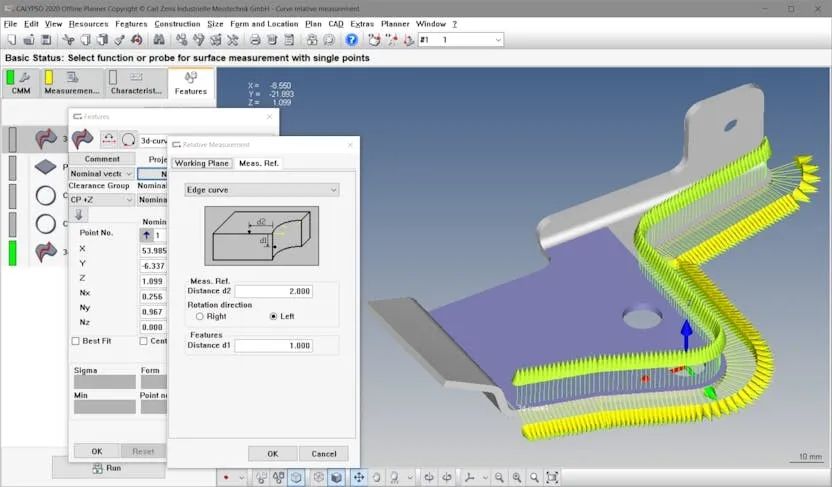Open the Form and Location menu

coord(264,24)
